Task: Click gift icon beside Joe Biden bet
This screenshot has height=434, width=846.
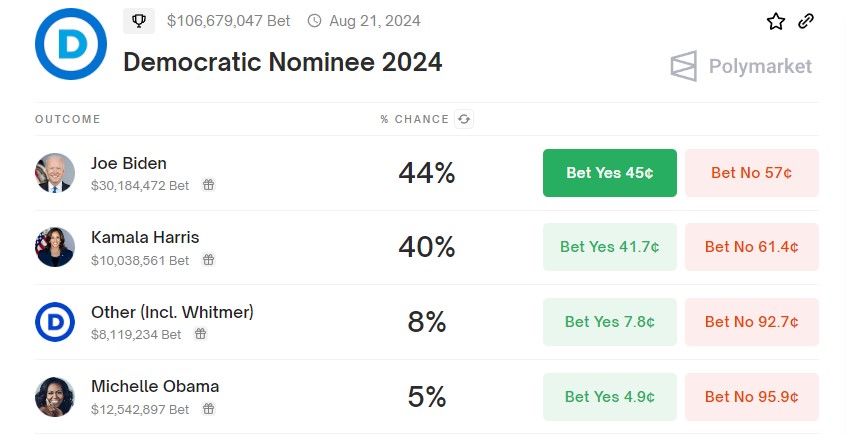Action: [208, 185]
